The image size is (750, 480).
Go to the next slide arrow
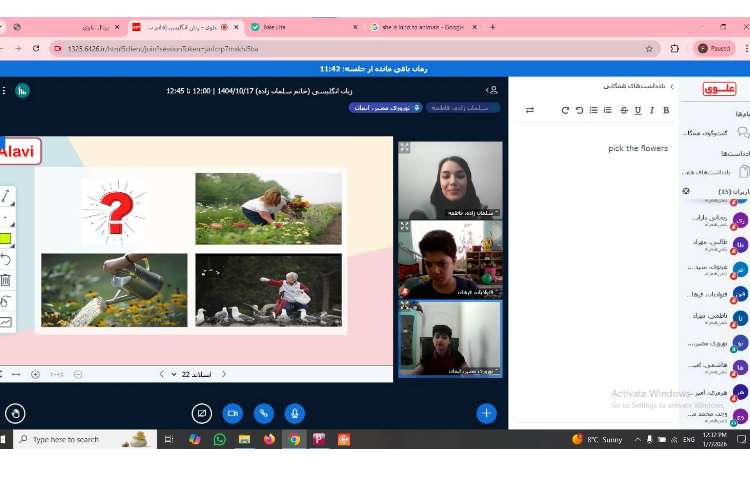(x=161, y=374)
